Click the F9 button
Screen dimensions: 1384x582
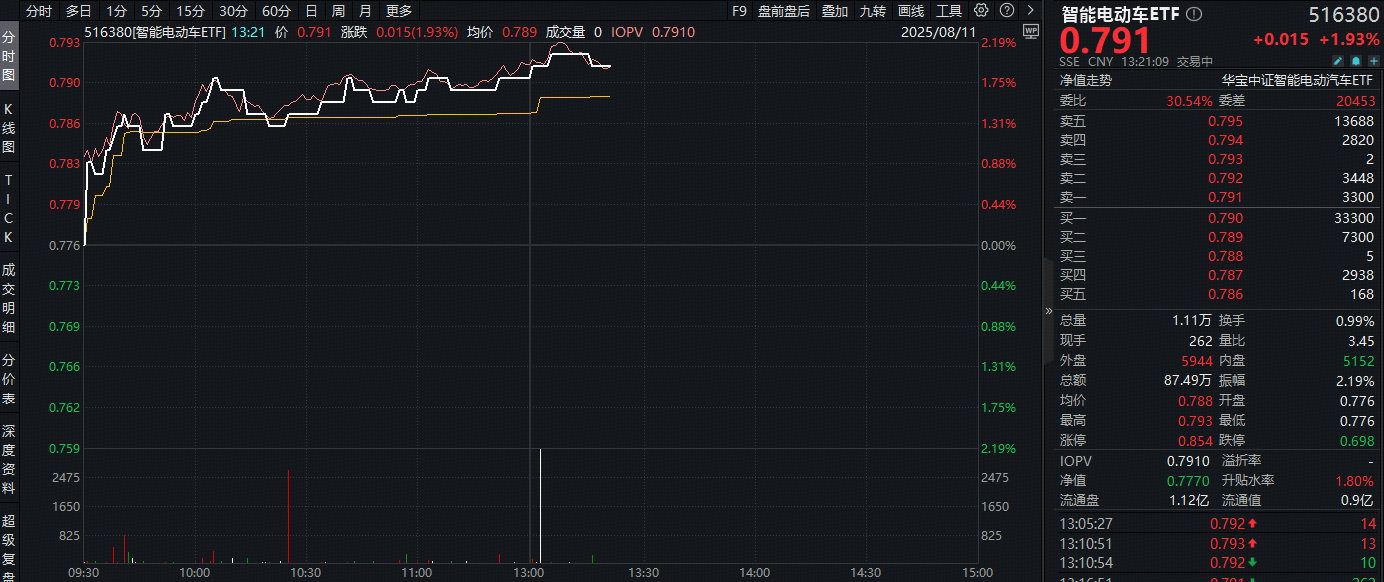(x=739, y=11)
